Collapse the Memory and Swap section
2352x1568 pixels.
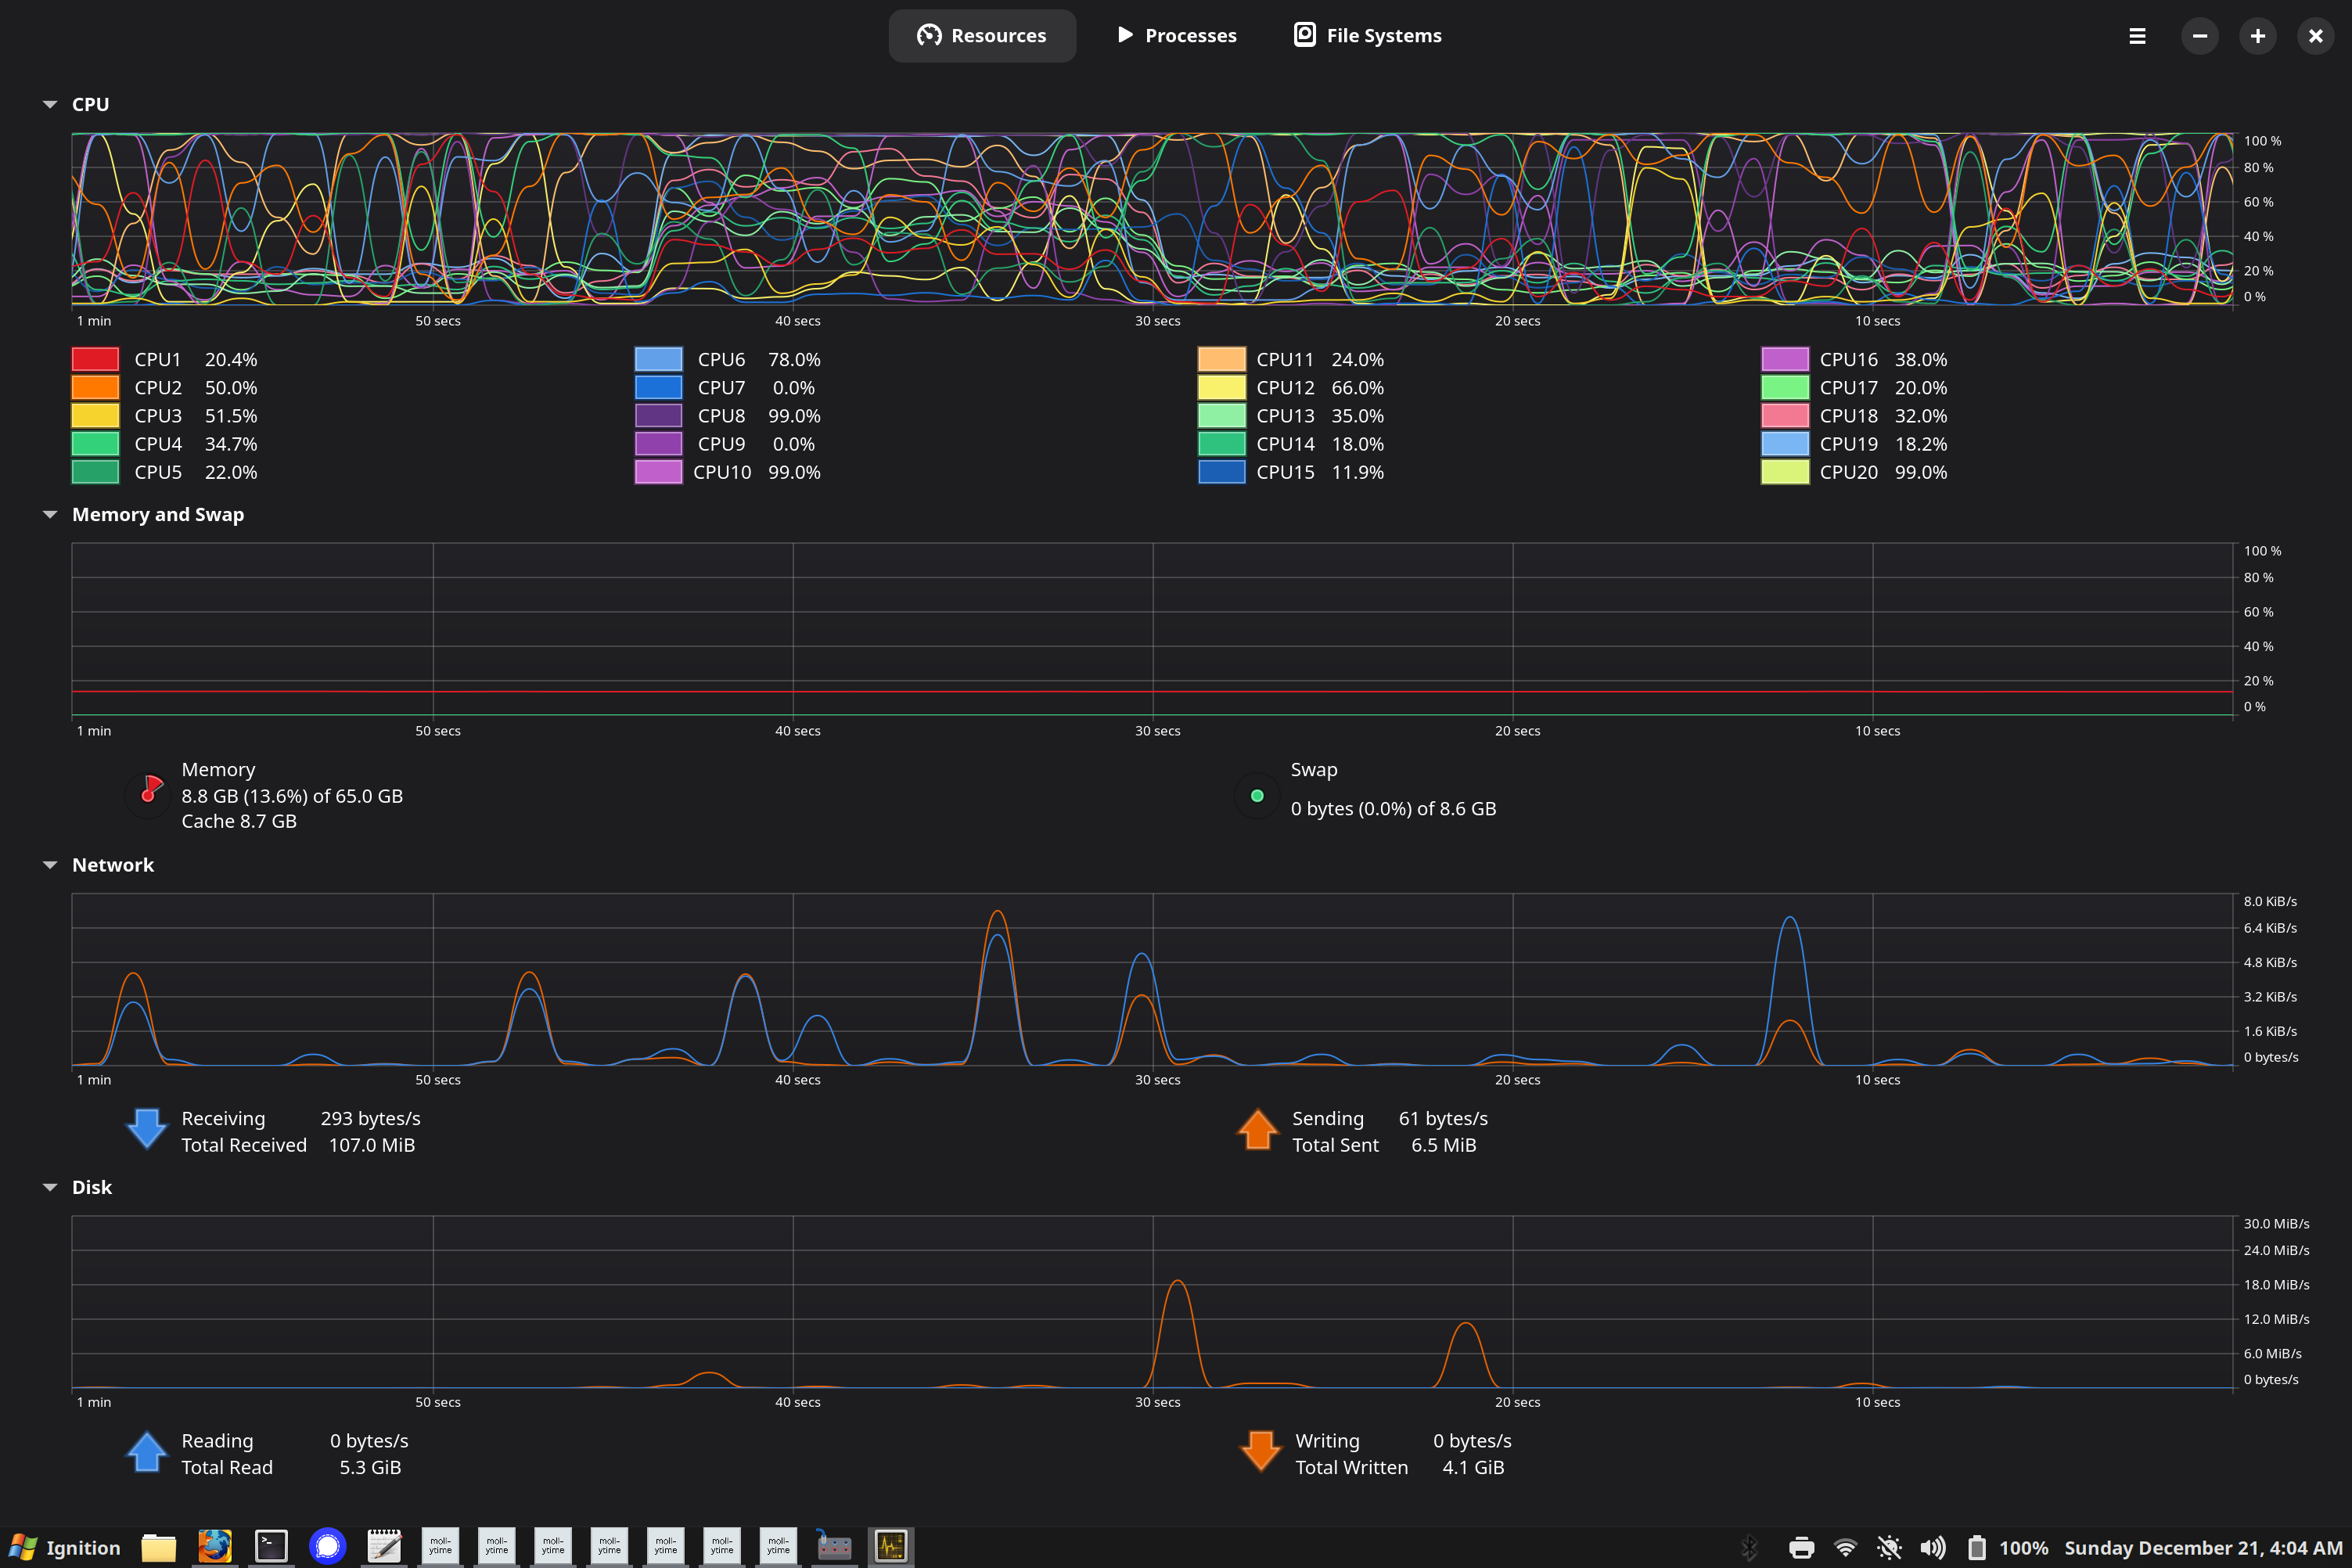pos(50,514)
